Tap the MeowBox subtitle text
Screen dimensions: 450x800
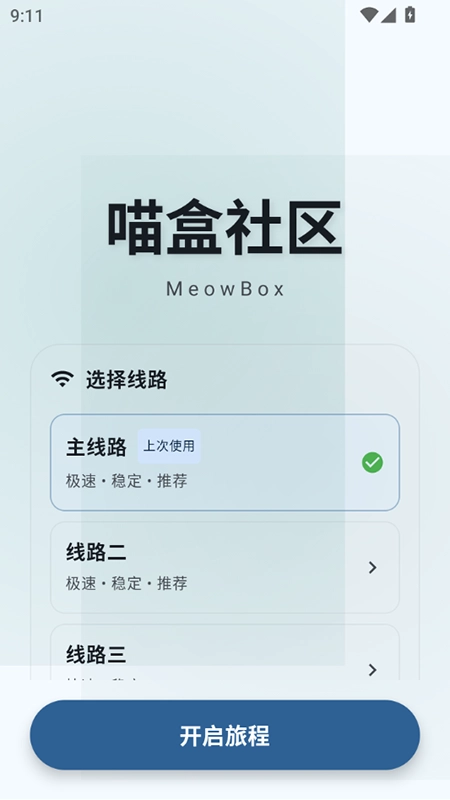click(225, 289)
